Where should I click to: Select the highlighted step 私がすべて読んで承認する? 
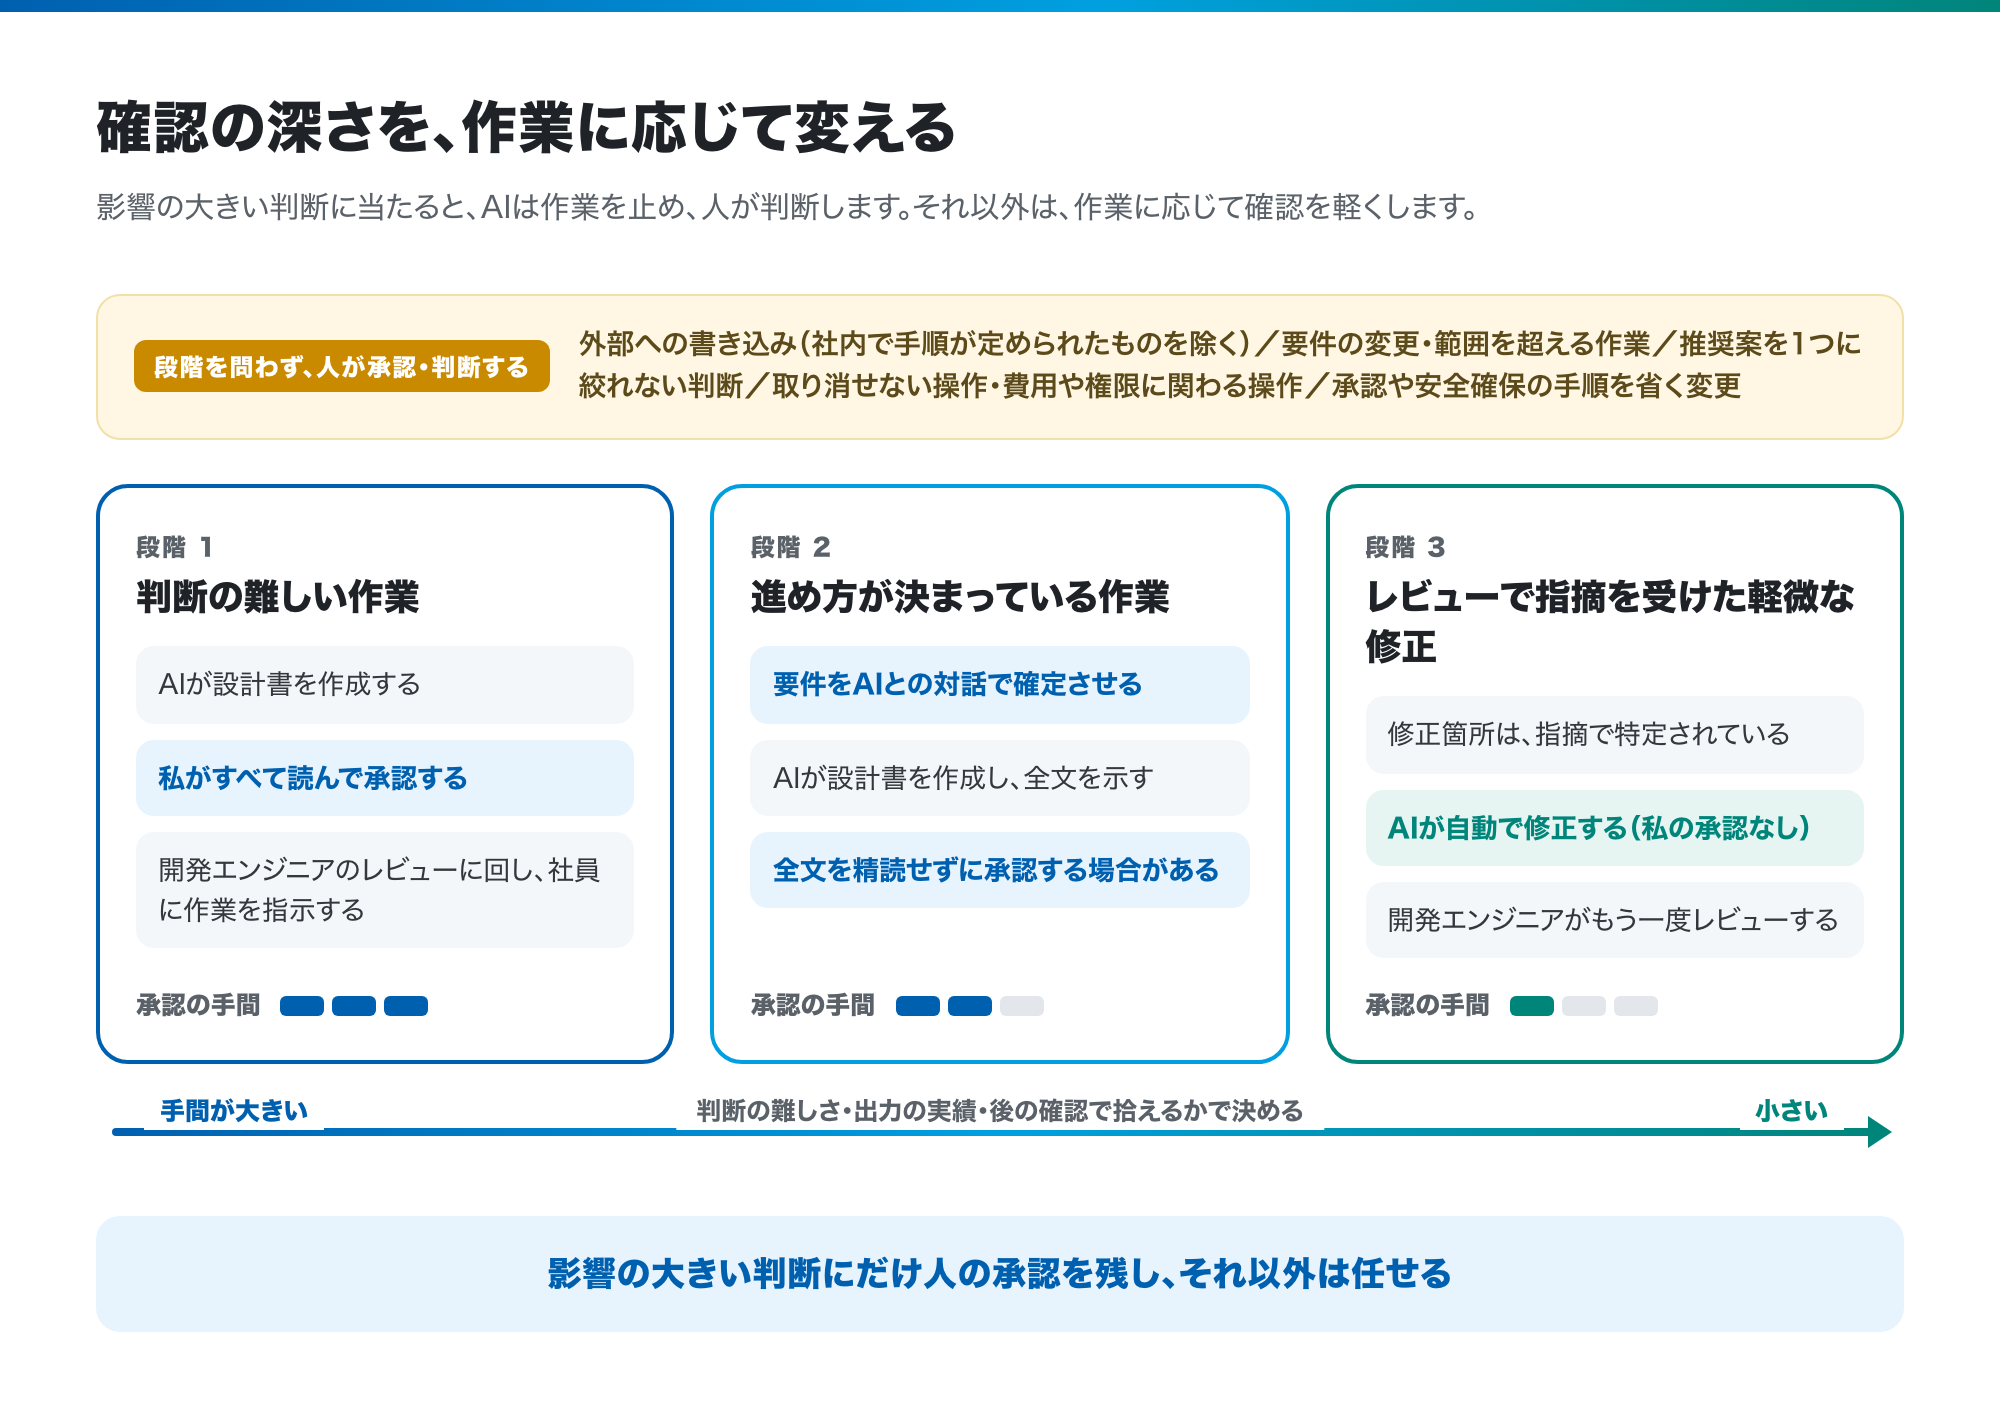(385, 778)
